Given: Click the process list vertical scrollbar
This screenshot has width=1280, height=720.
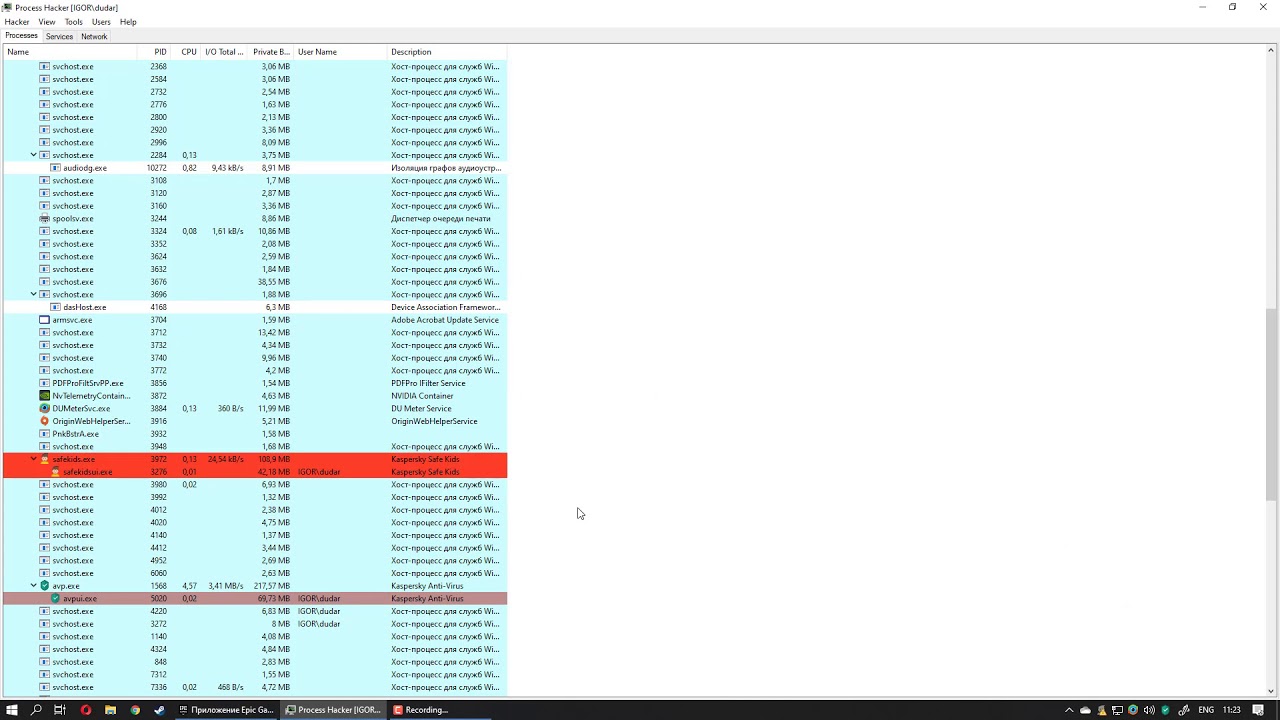Looking at the screenshot, I should pyautogui.click(x=1271, y=405).
